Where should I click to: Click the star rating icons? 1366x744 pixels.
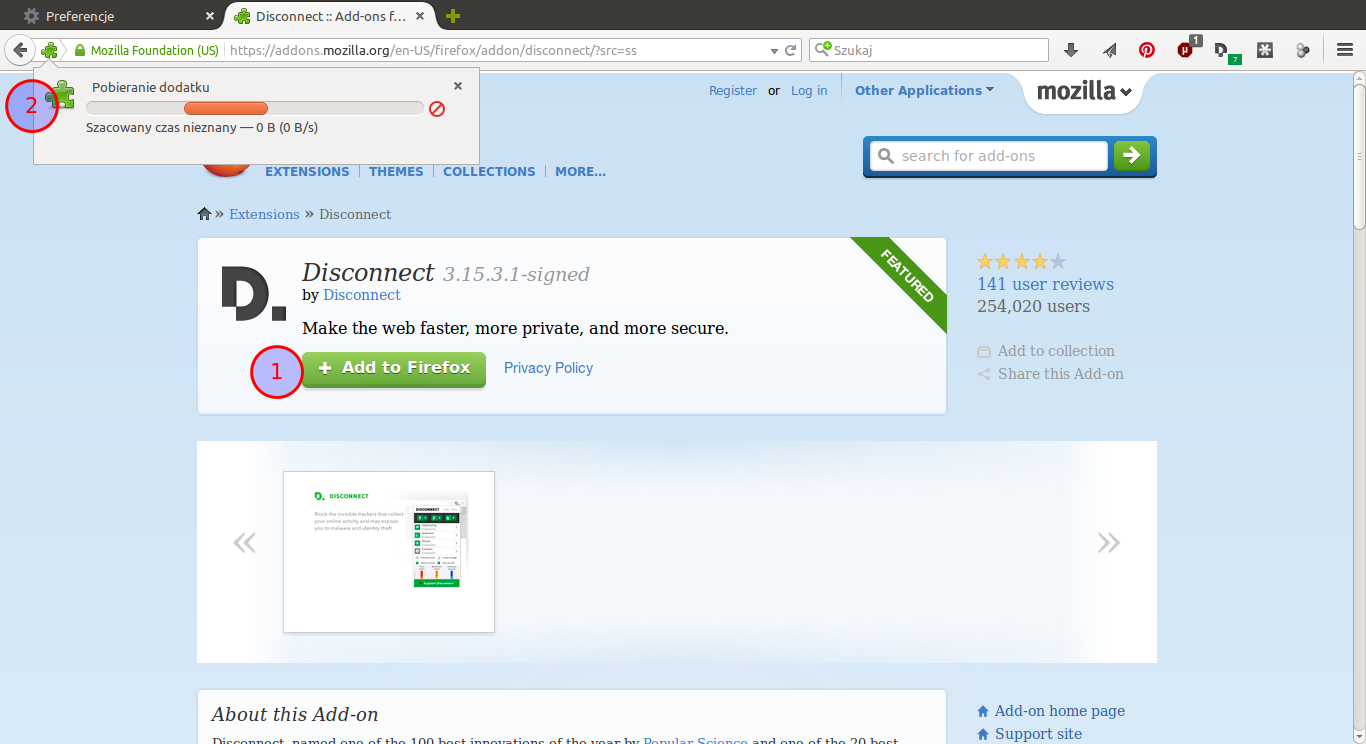click(1021, 262)
